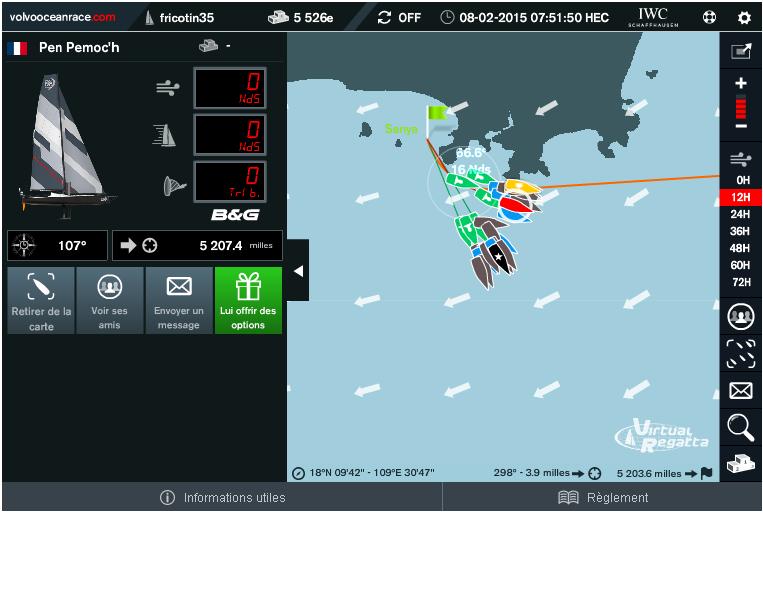Click Lui offrir des options button

click(x=248, y=300)
